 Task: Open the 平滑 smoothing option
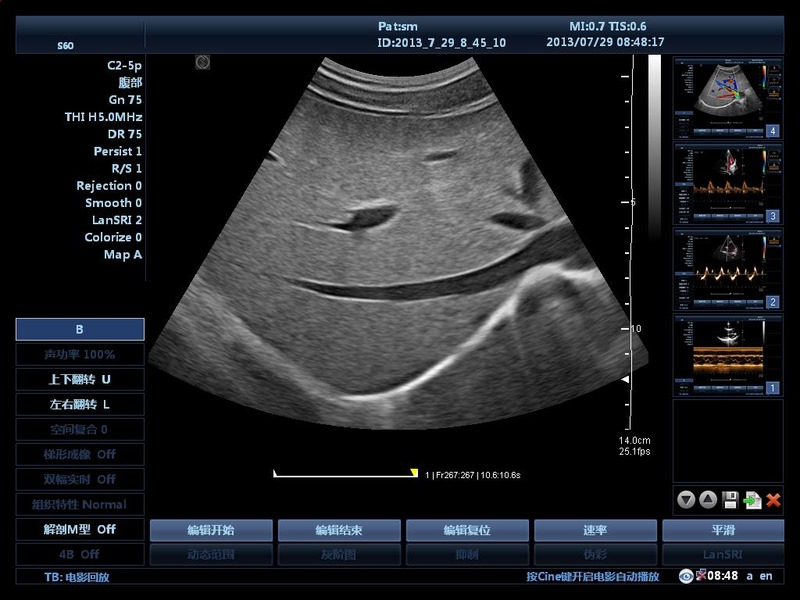tap(723, 530)
